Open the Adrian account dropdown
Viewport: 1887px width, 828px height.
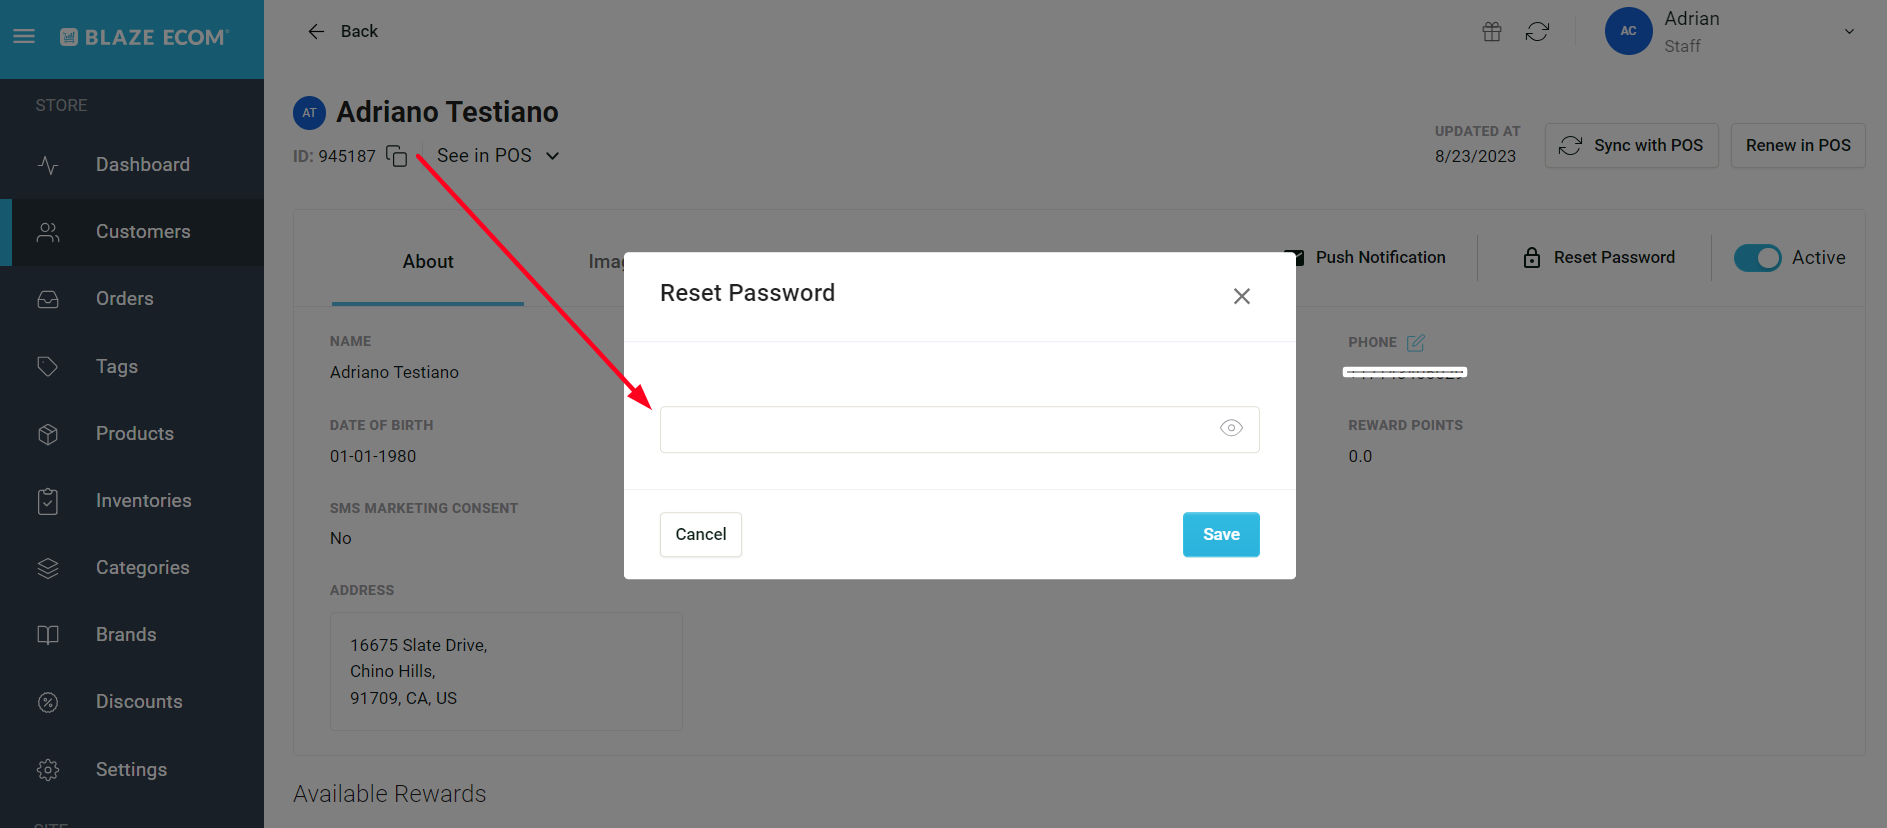[x=1849, y=31]
